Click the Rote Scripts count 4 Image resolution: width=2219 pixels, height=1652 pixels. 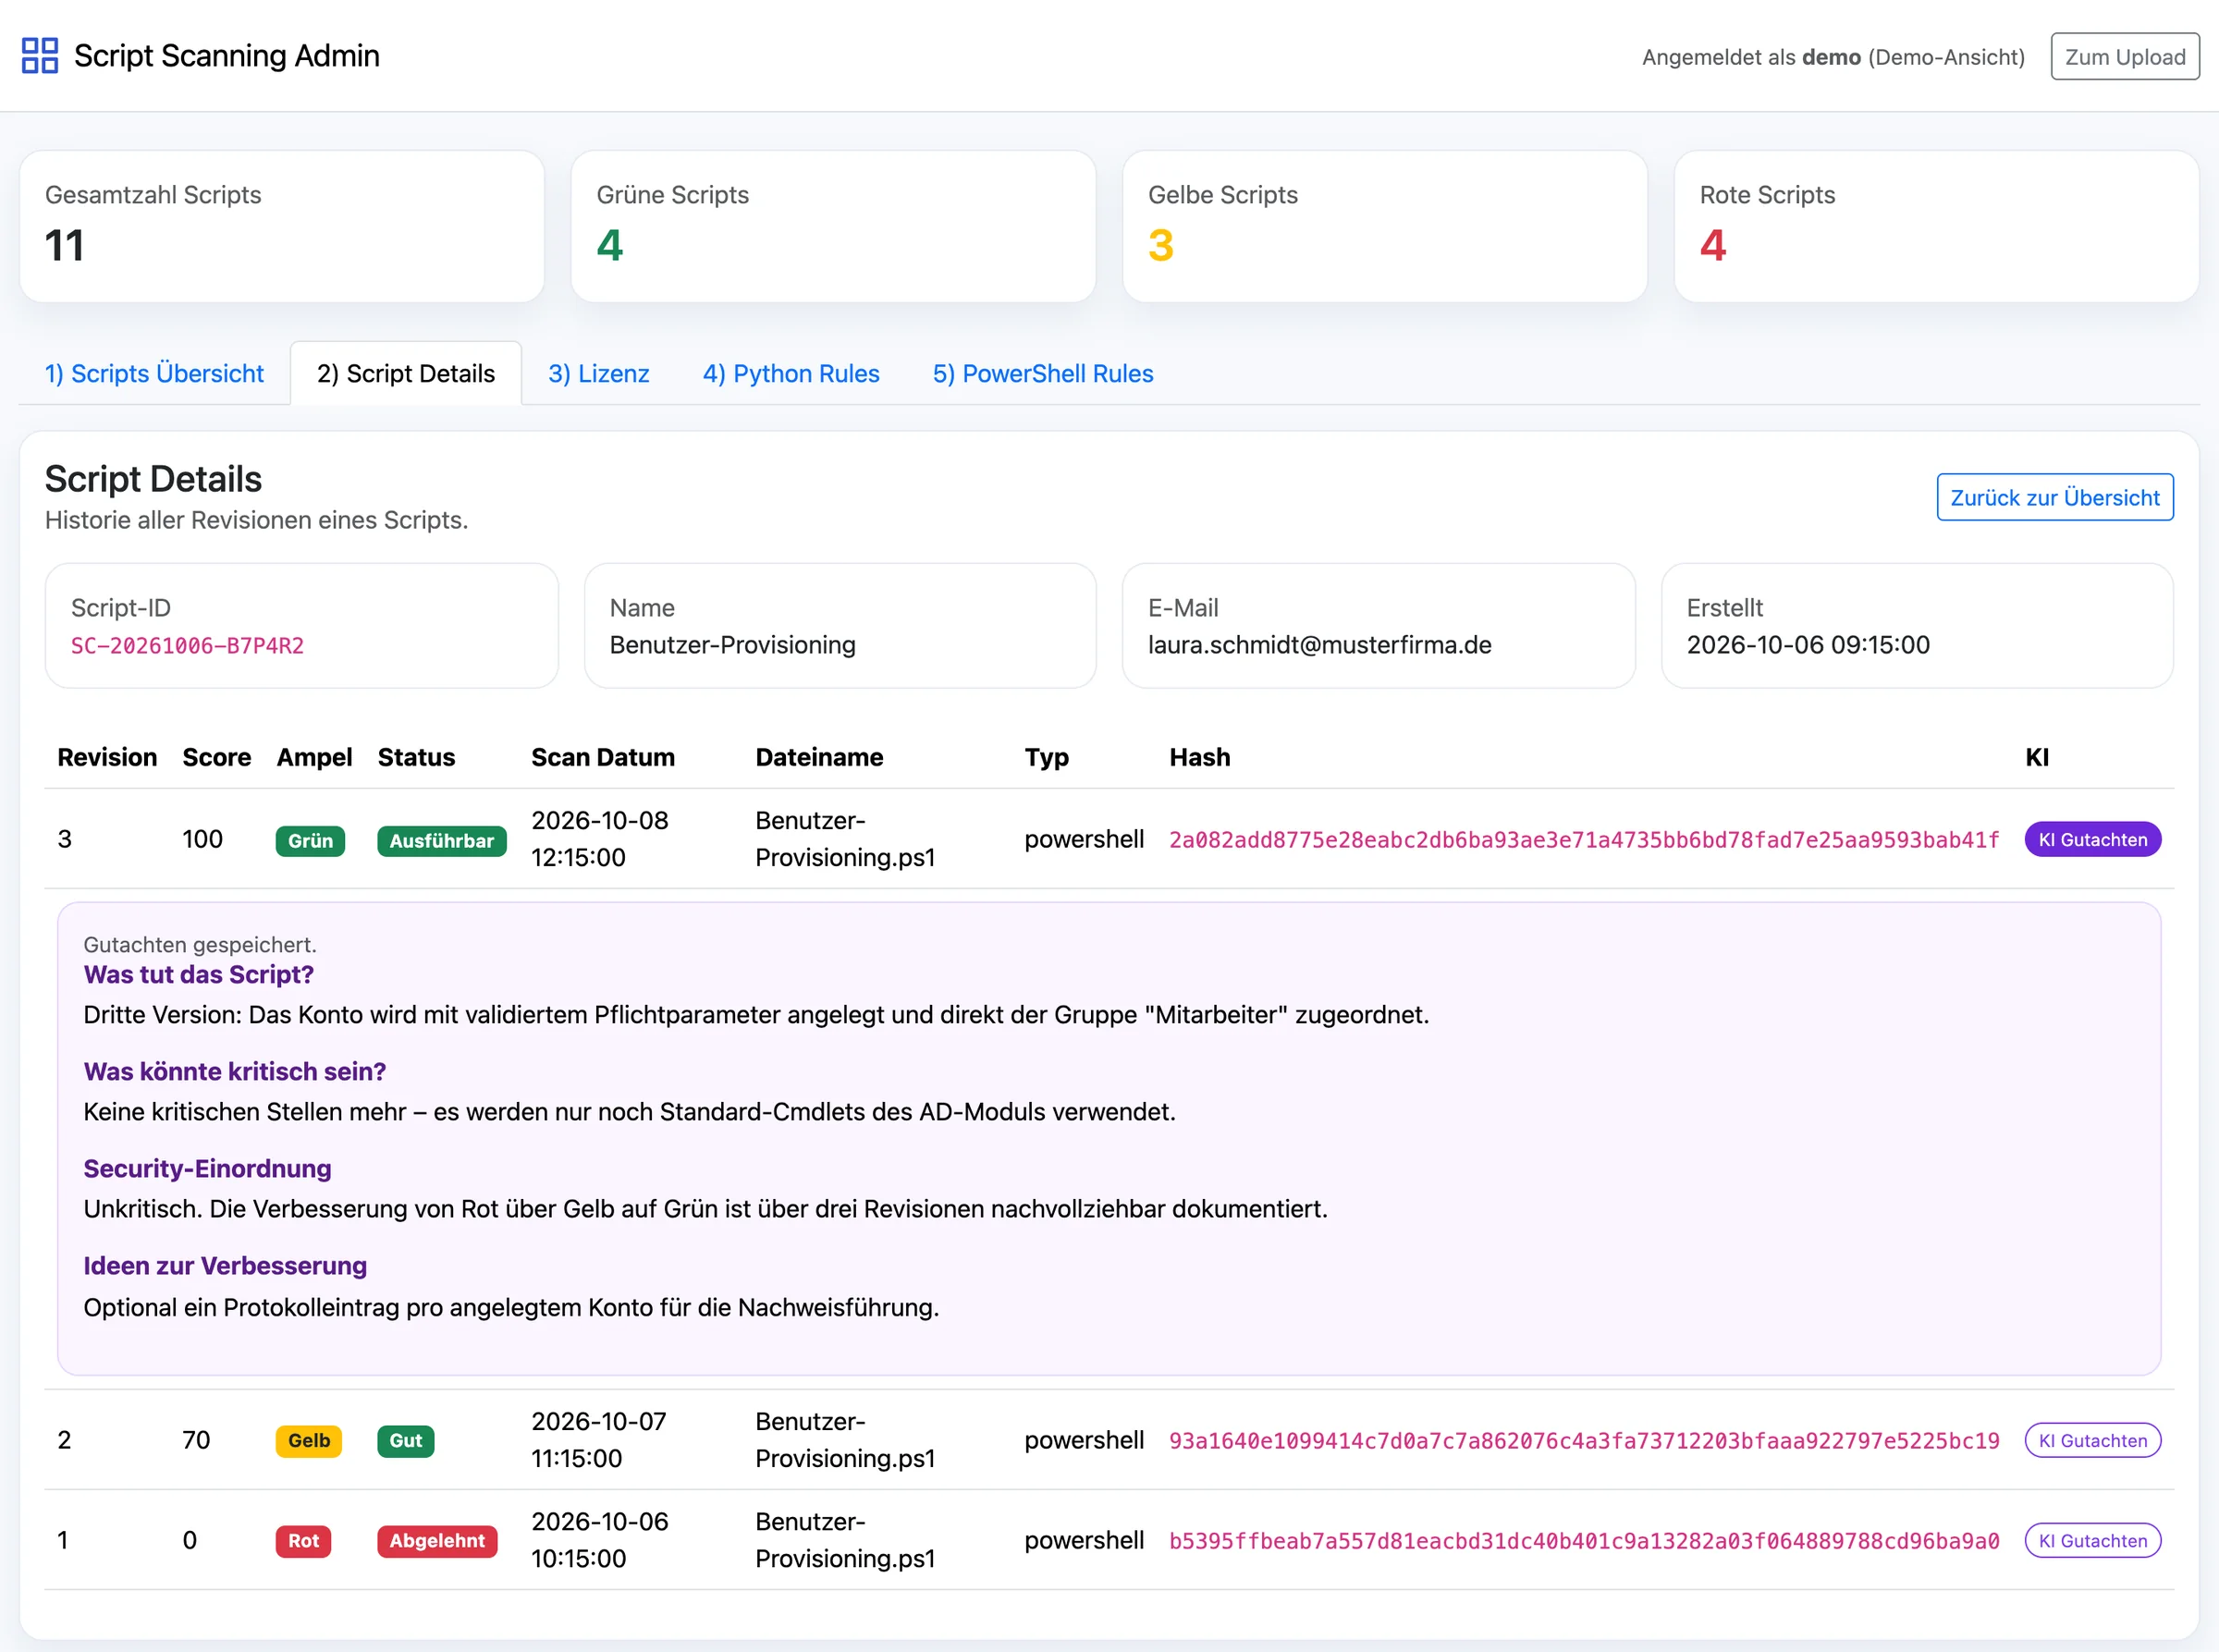1713,246
